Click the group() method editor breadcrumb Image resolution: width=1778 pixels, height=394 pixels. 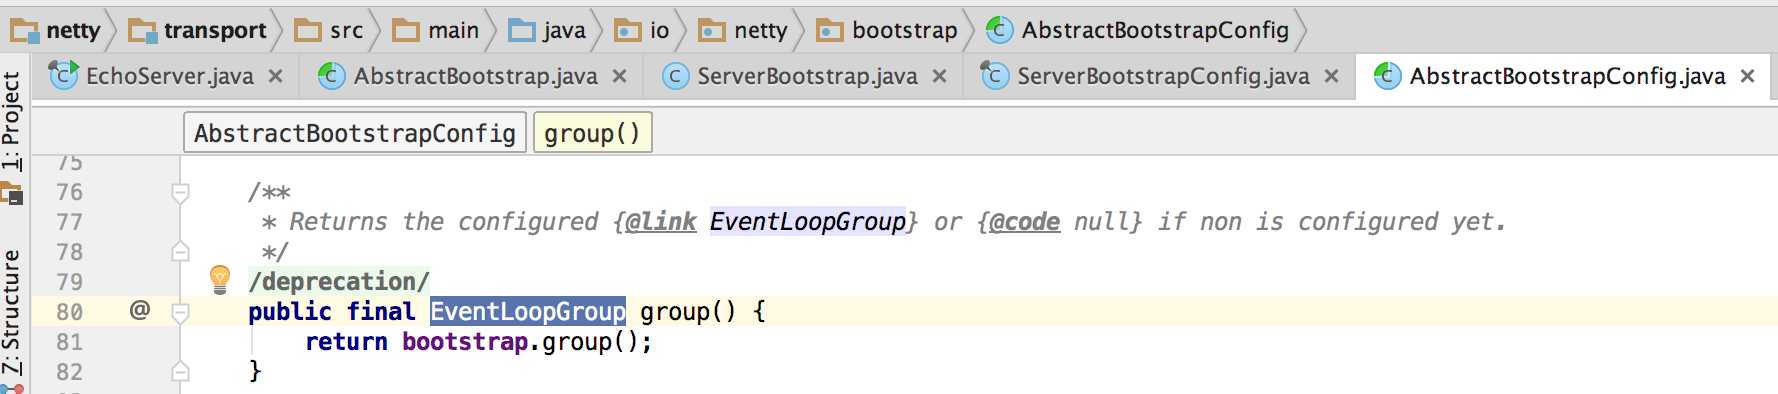click(593, 133)
